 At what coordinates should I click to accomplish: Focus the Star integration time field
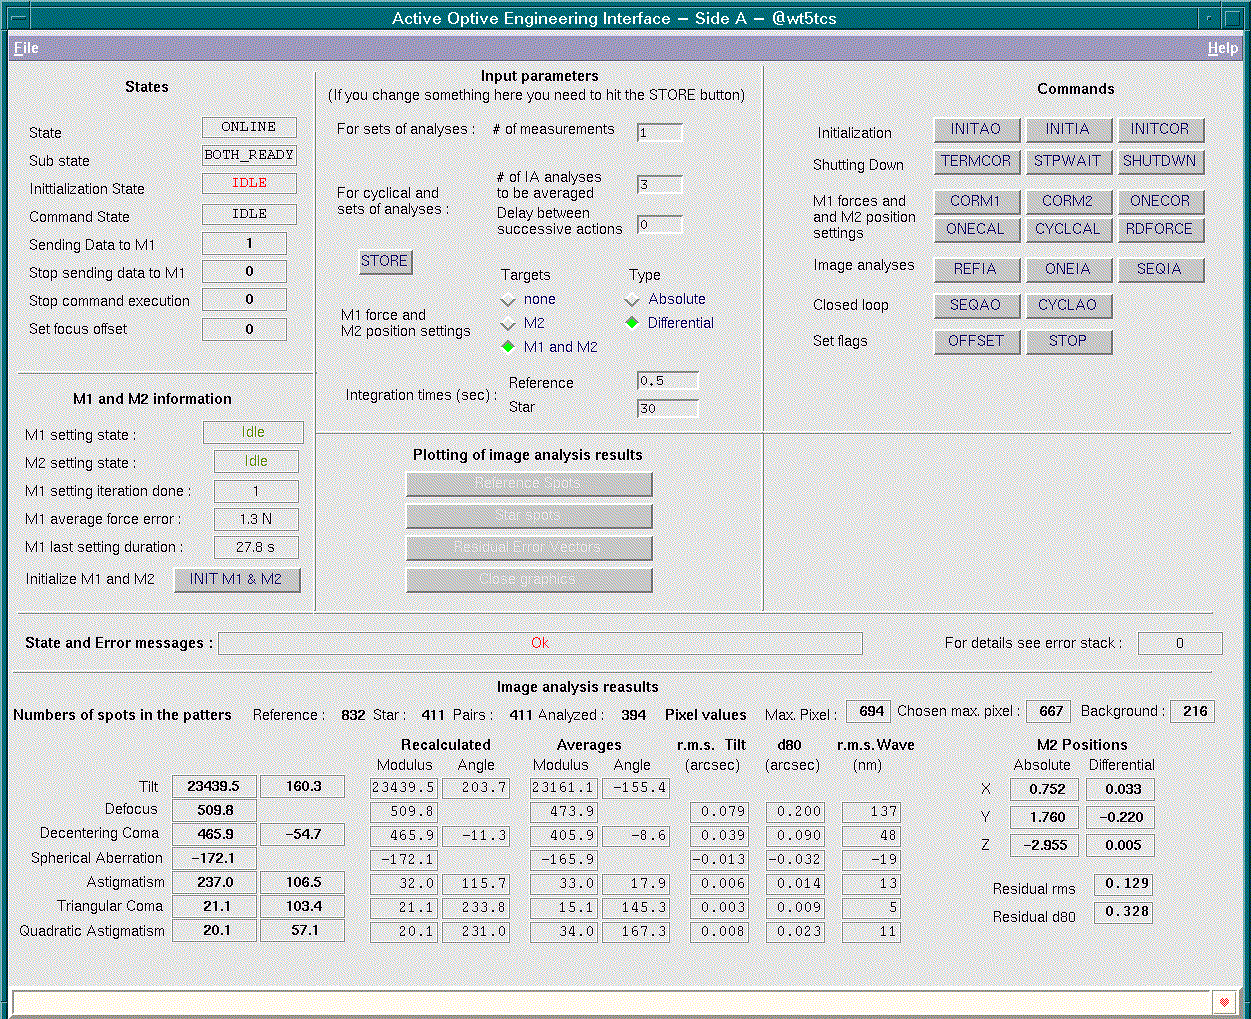coord(668,408)
